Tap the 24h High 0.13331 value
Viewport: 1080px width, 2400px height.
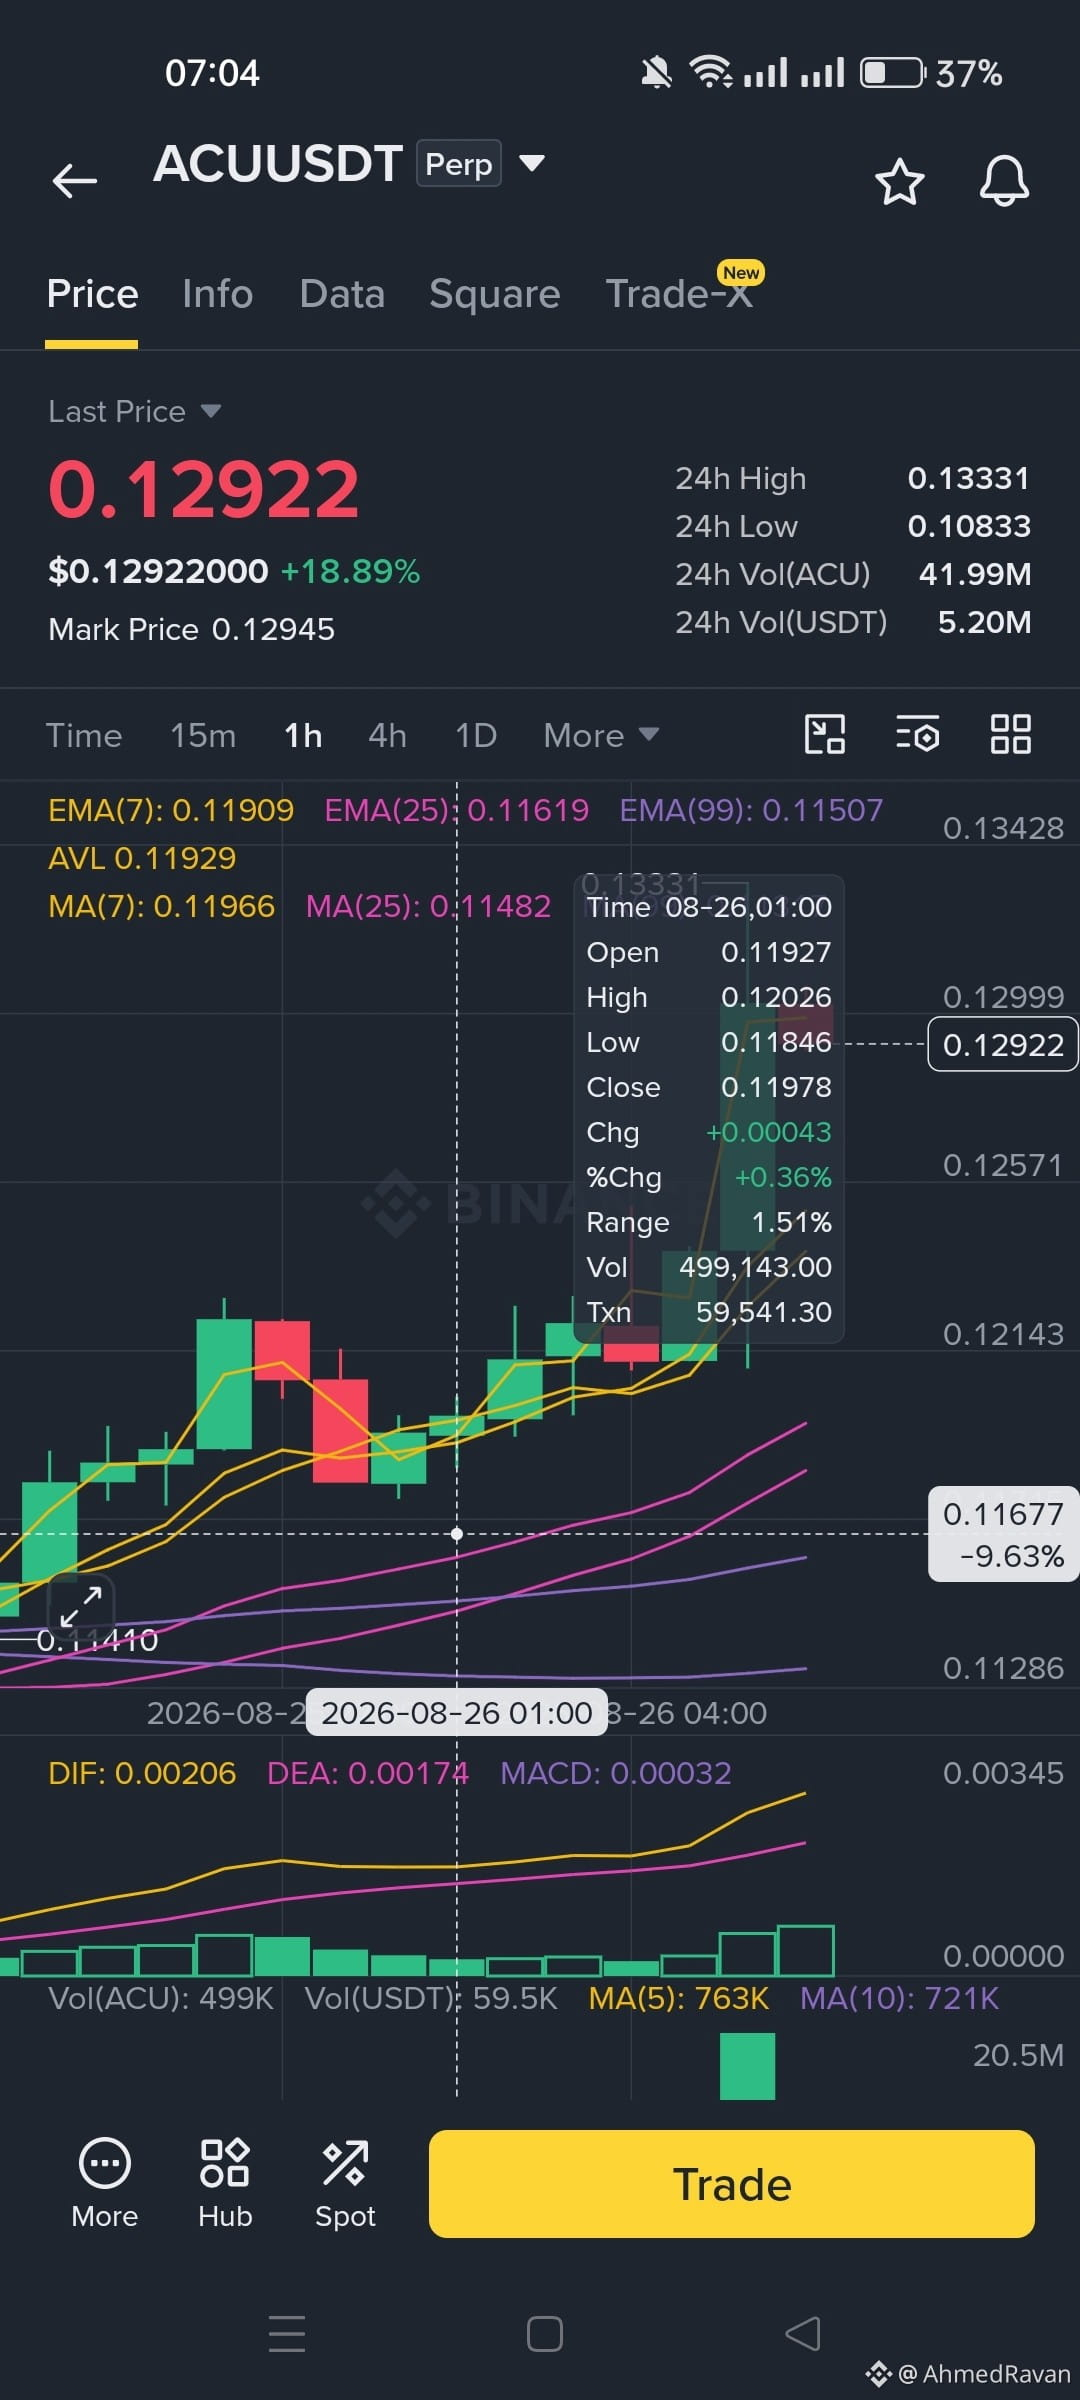(968, 478)
